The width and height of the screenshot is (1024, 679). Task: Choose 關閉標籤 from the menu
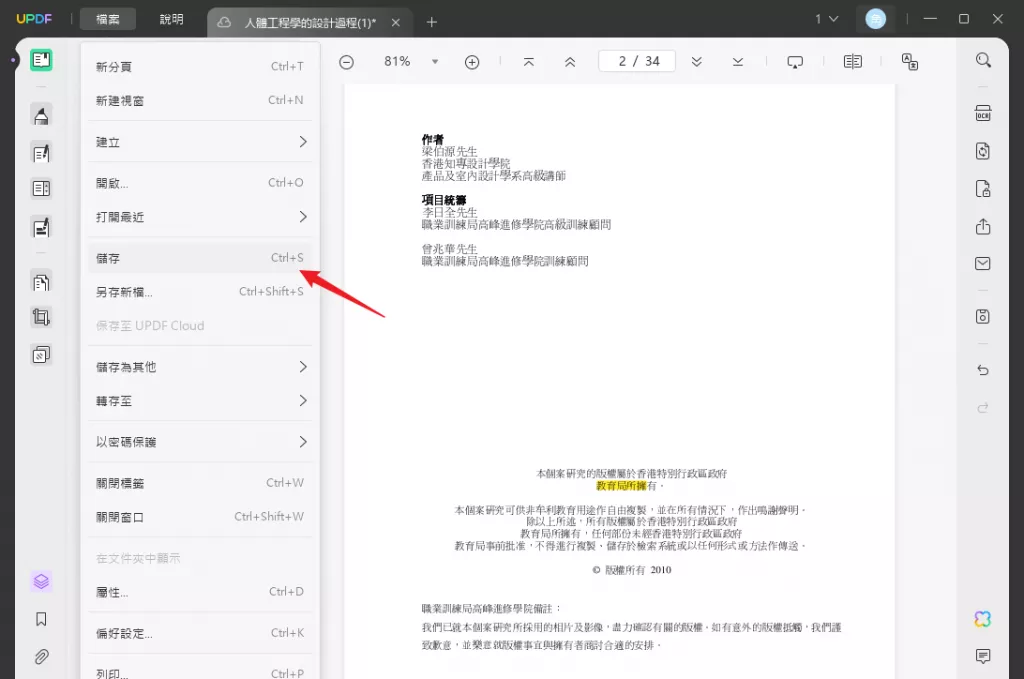tap(200, 483)
